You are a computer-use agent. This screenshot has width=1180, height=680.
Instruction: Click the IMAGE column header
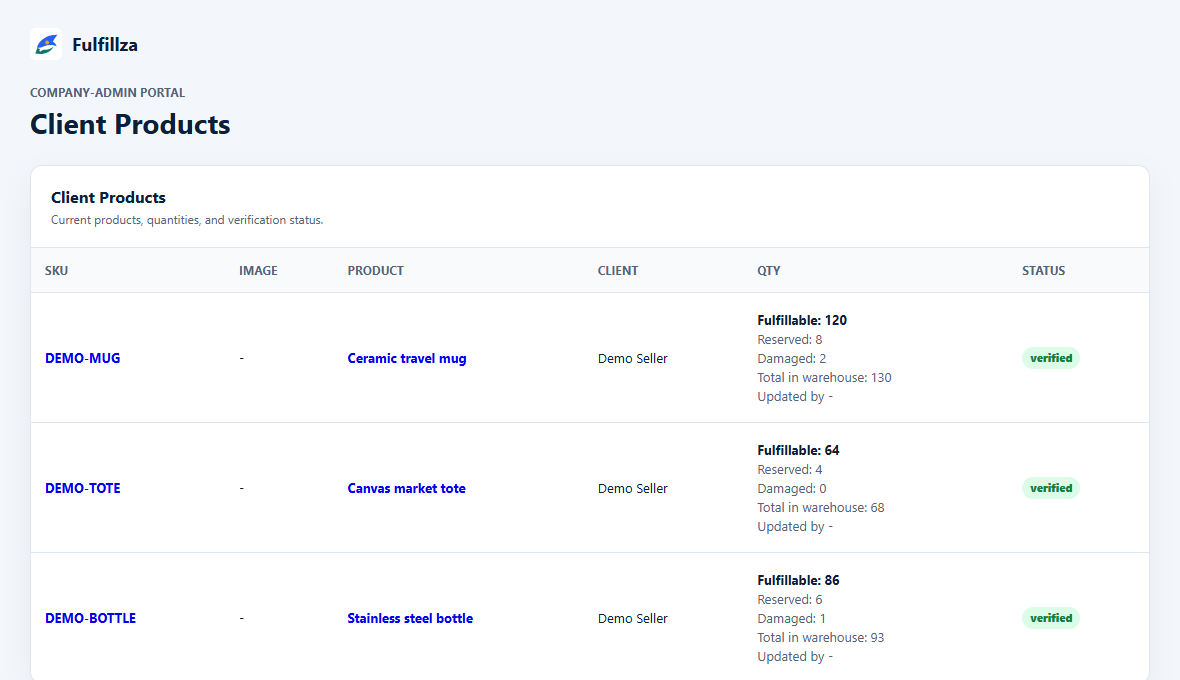pos(258,271)
